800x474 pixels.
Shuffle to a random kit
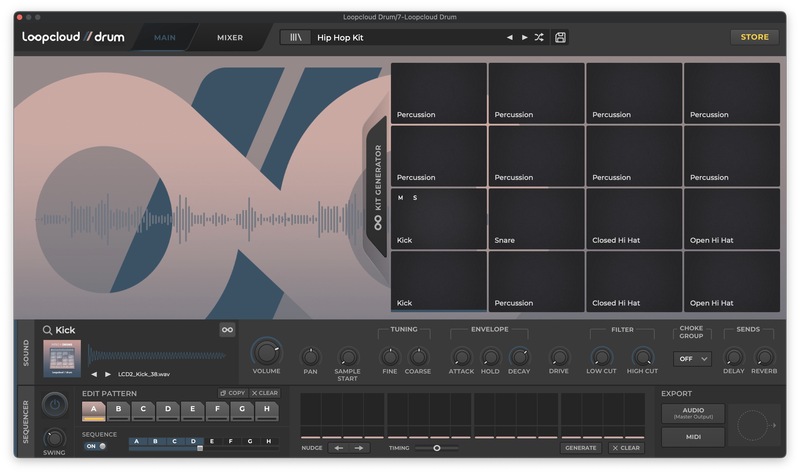tap(539, 37)
